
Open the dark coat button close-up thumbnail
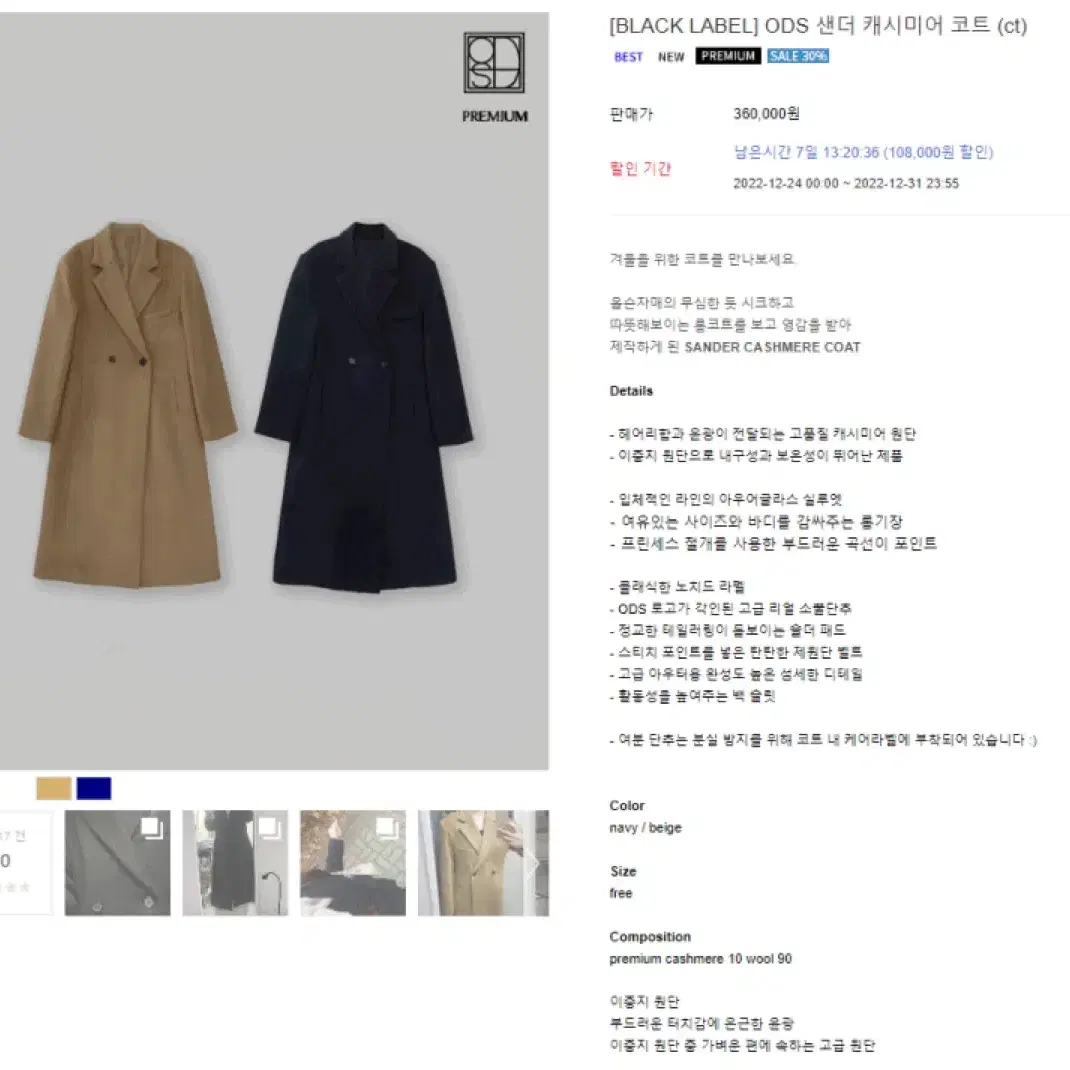tap(117, 863)
